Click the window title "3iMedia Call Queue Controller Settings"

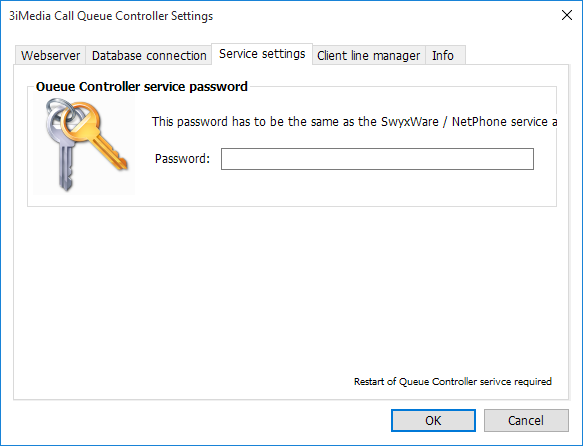[111, 16]
